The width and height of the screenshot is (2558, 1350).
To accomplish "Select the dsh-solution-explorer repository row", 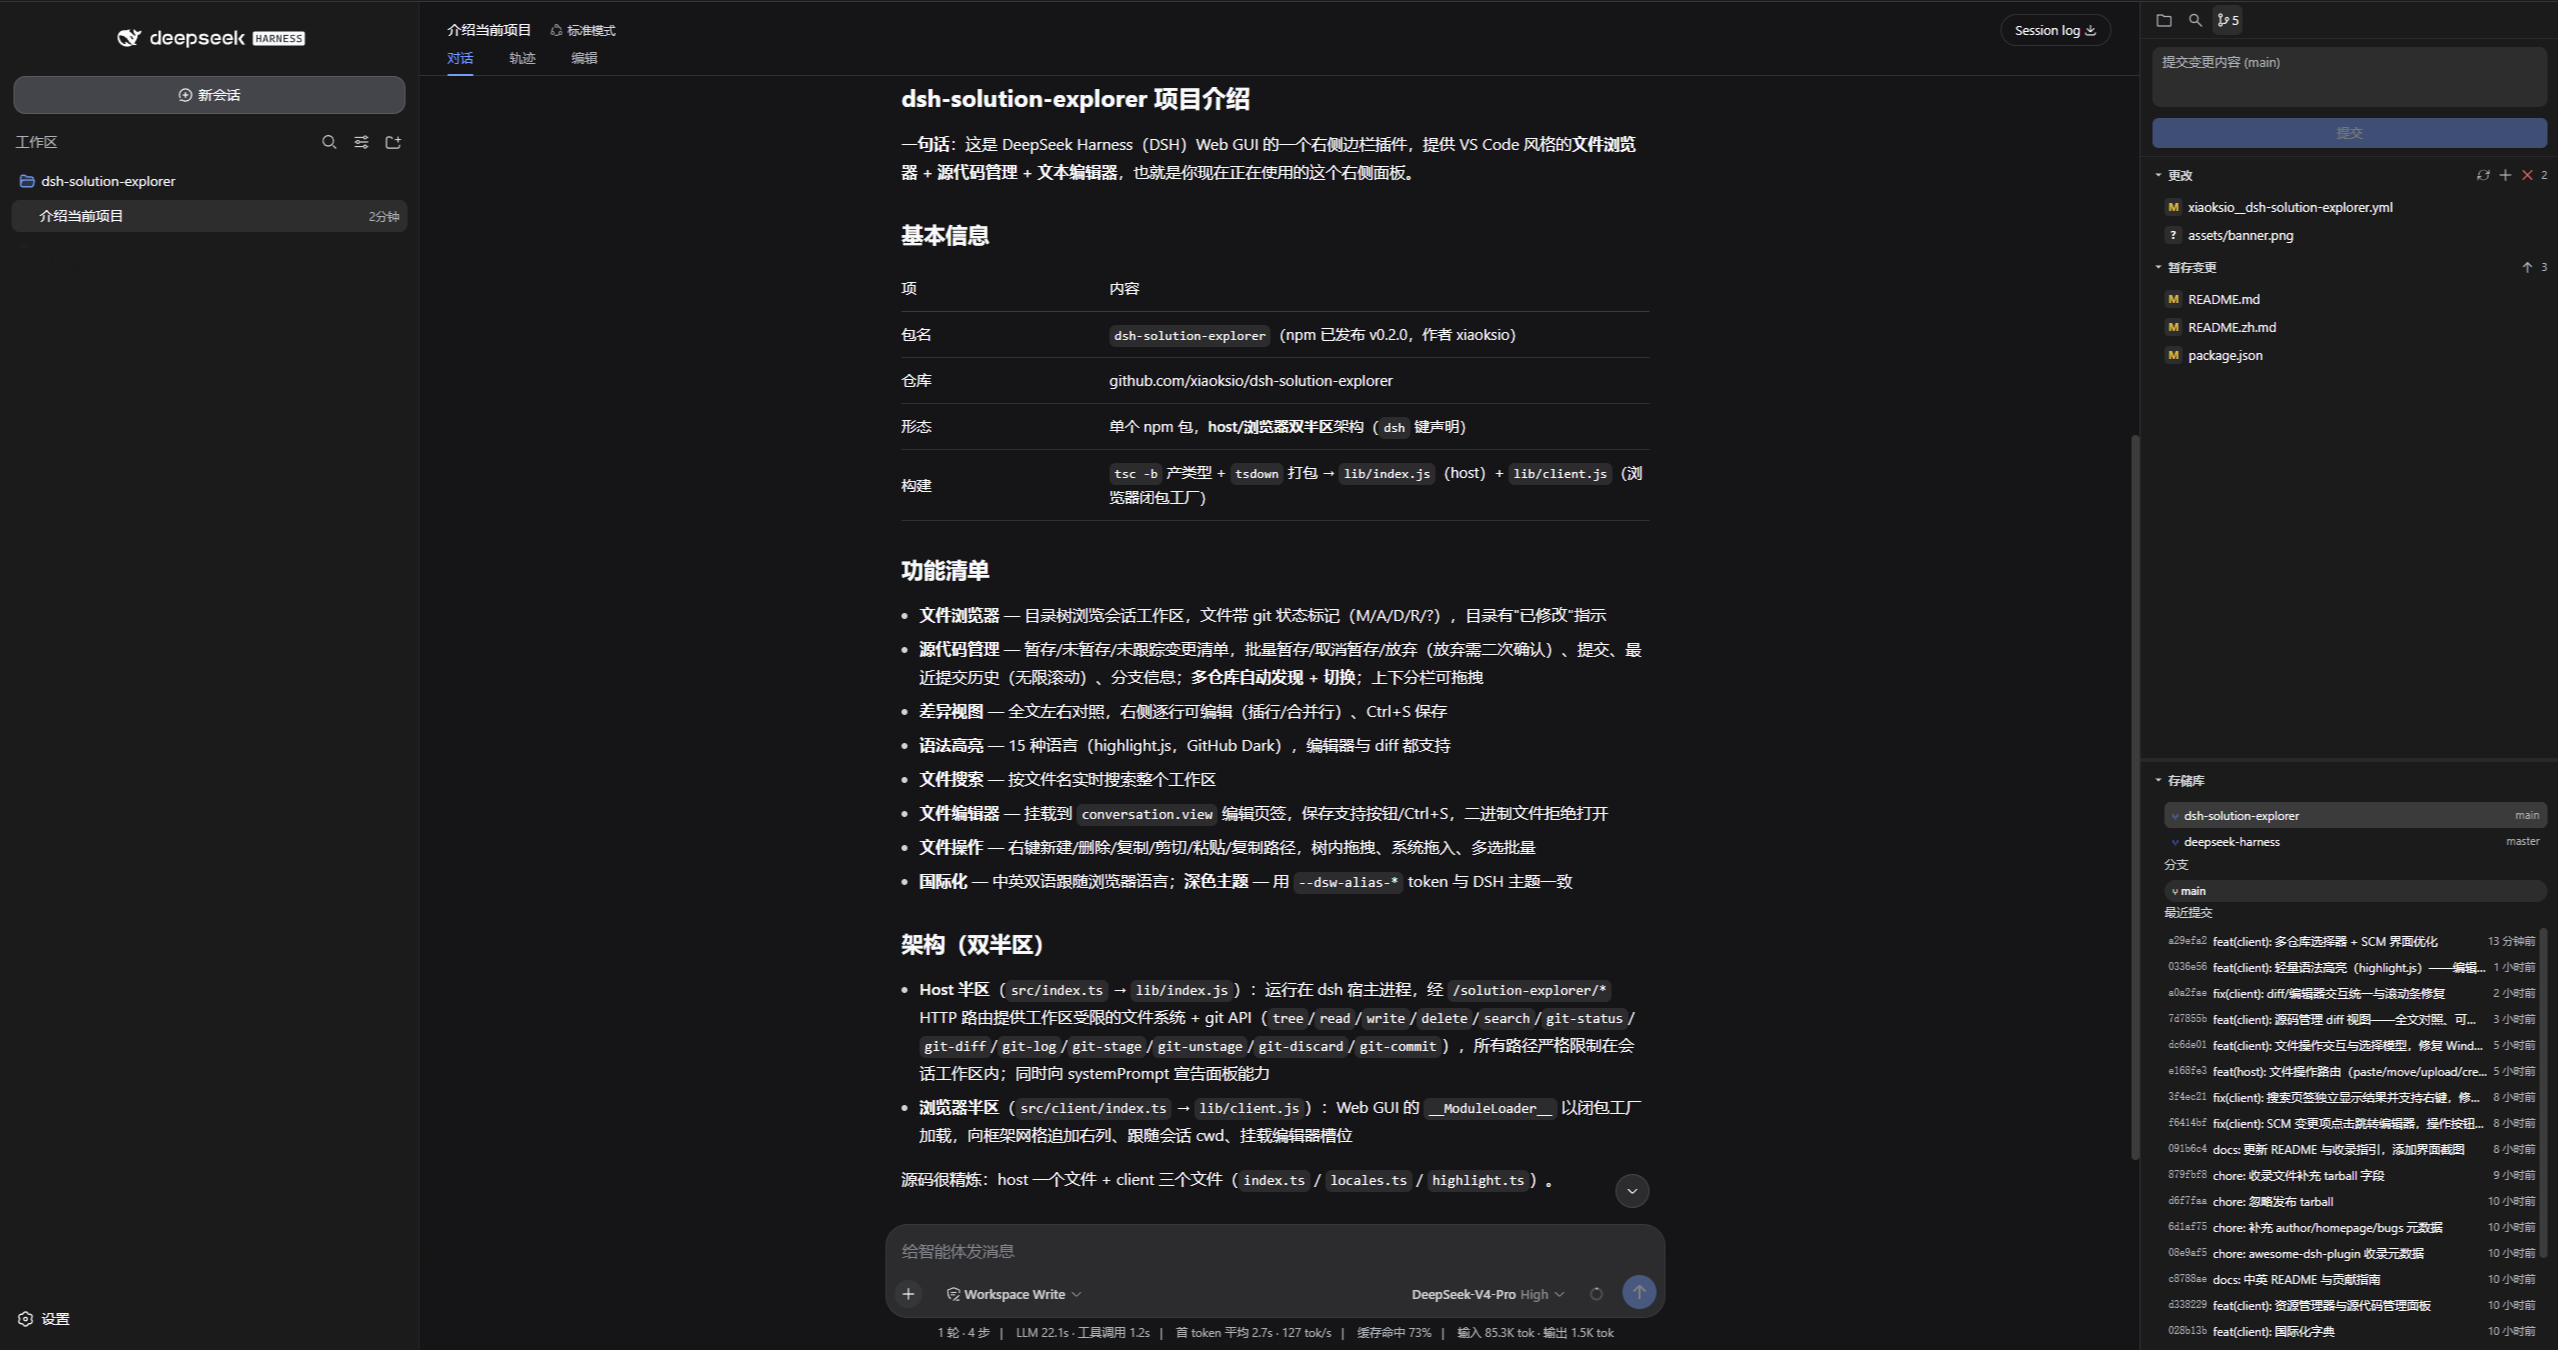I will pyautogui.click(x=2355, y=815).
